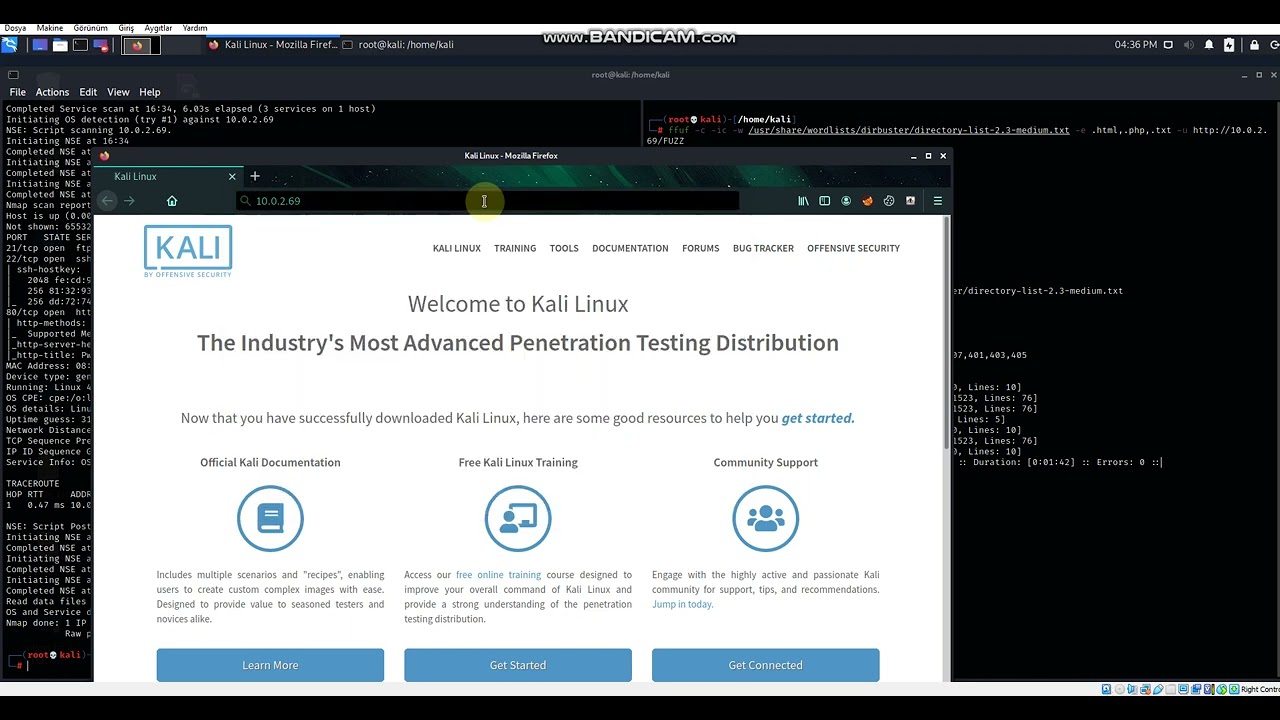1280x720 pixels.
Task: Open the Firefox hamburger menu
Action: 938,201
